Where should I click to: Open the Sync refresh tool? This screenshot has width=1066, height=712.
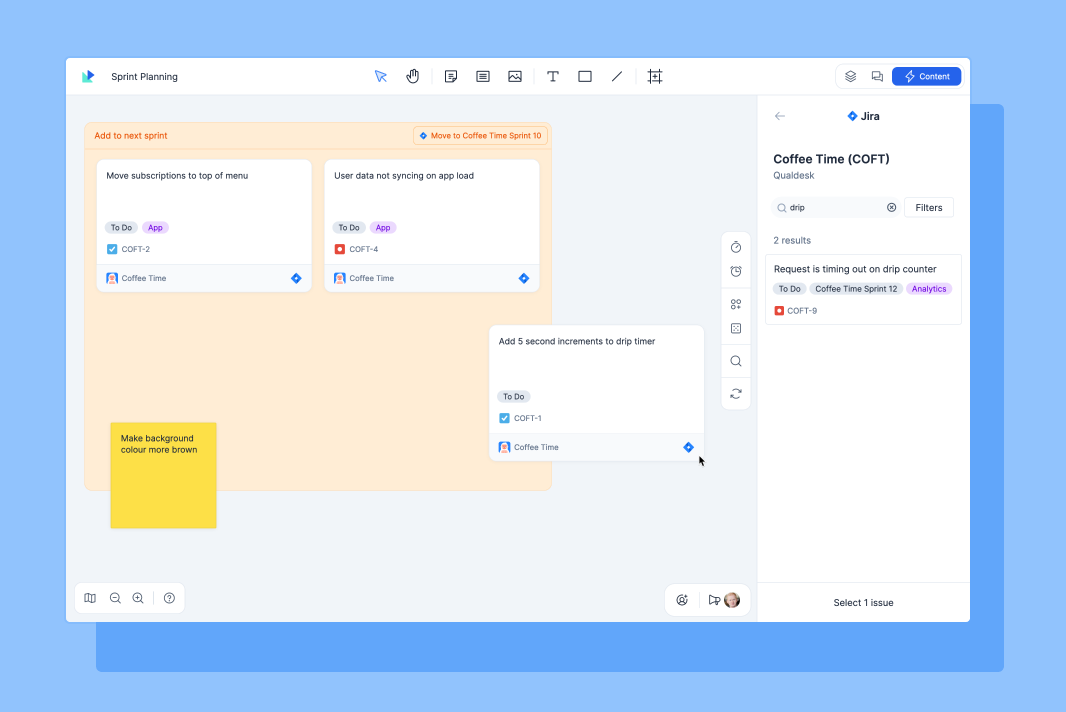pos(736,393)
